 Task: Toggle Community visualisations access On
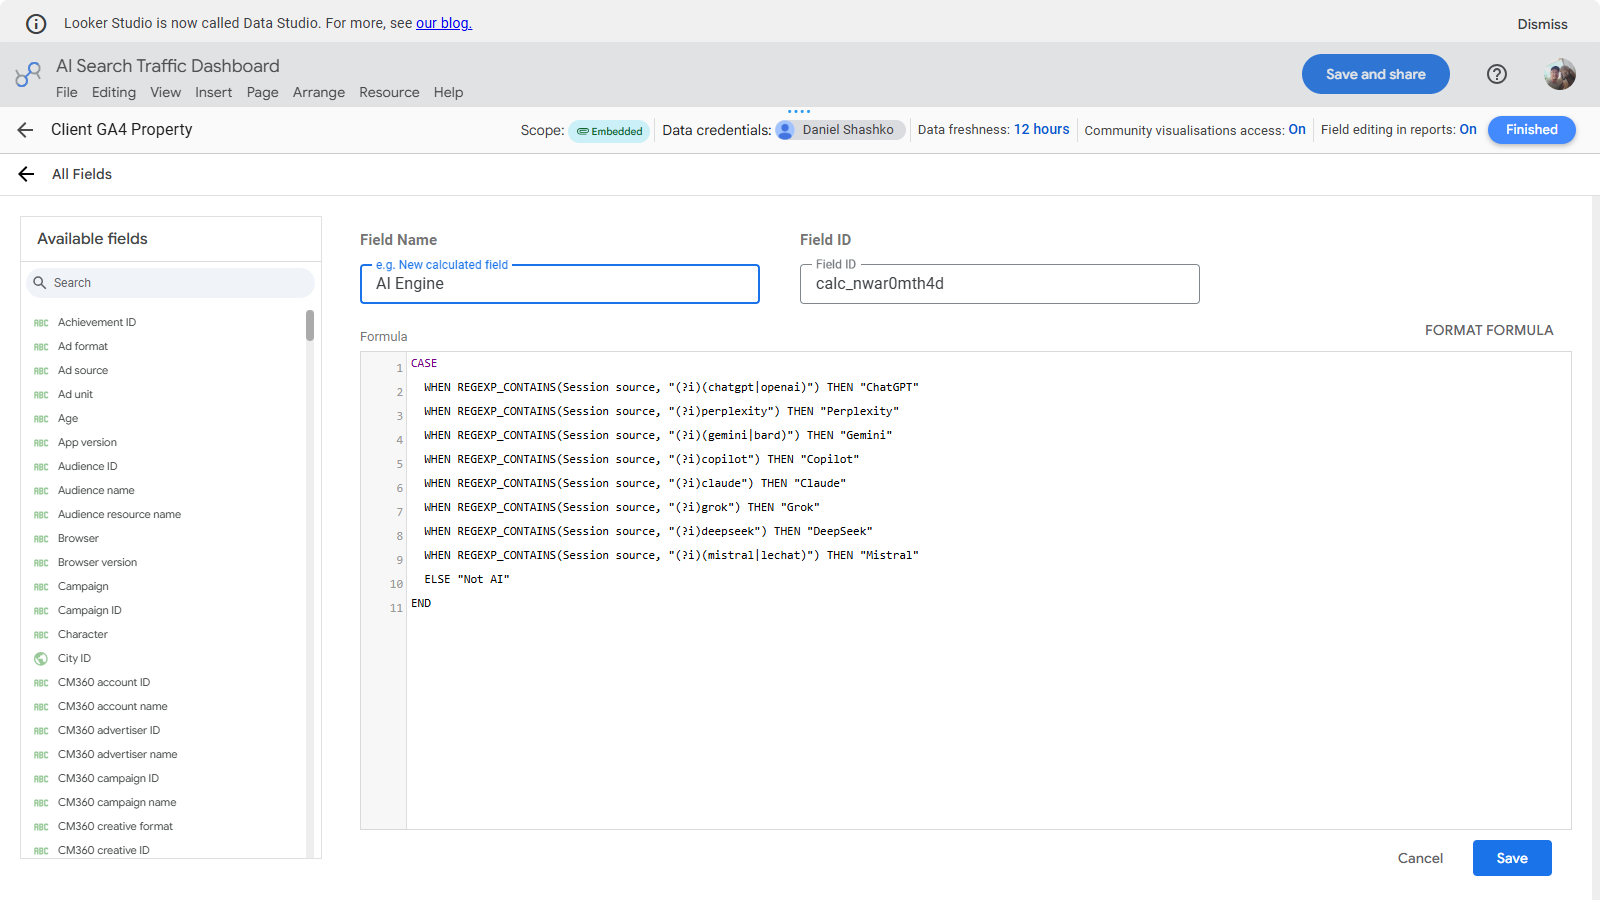tap(1297, 129)
